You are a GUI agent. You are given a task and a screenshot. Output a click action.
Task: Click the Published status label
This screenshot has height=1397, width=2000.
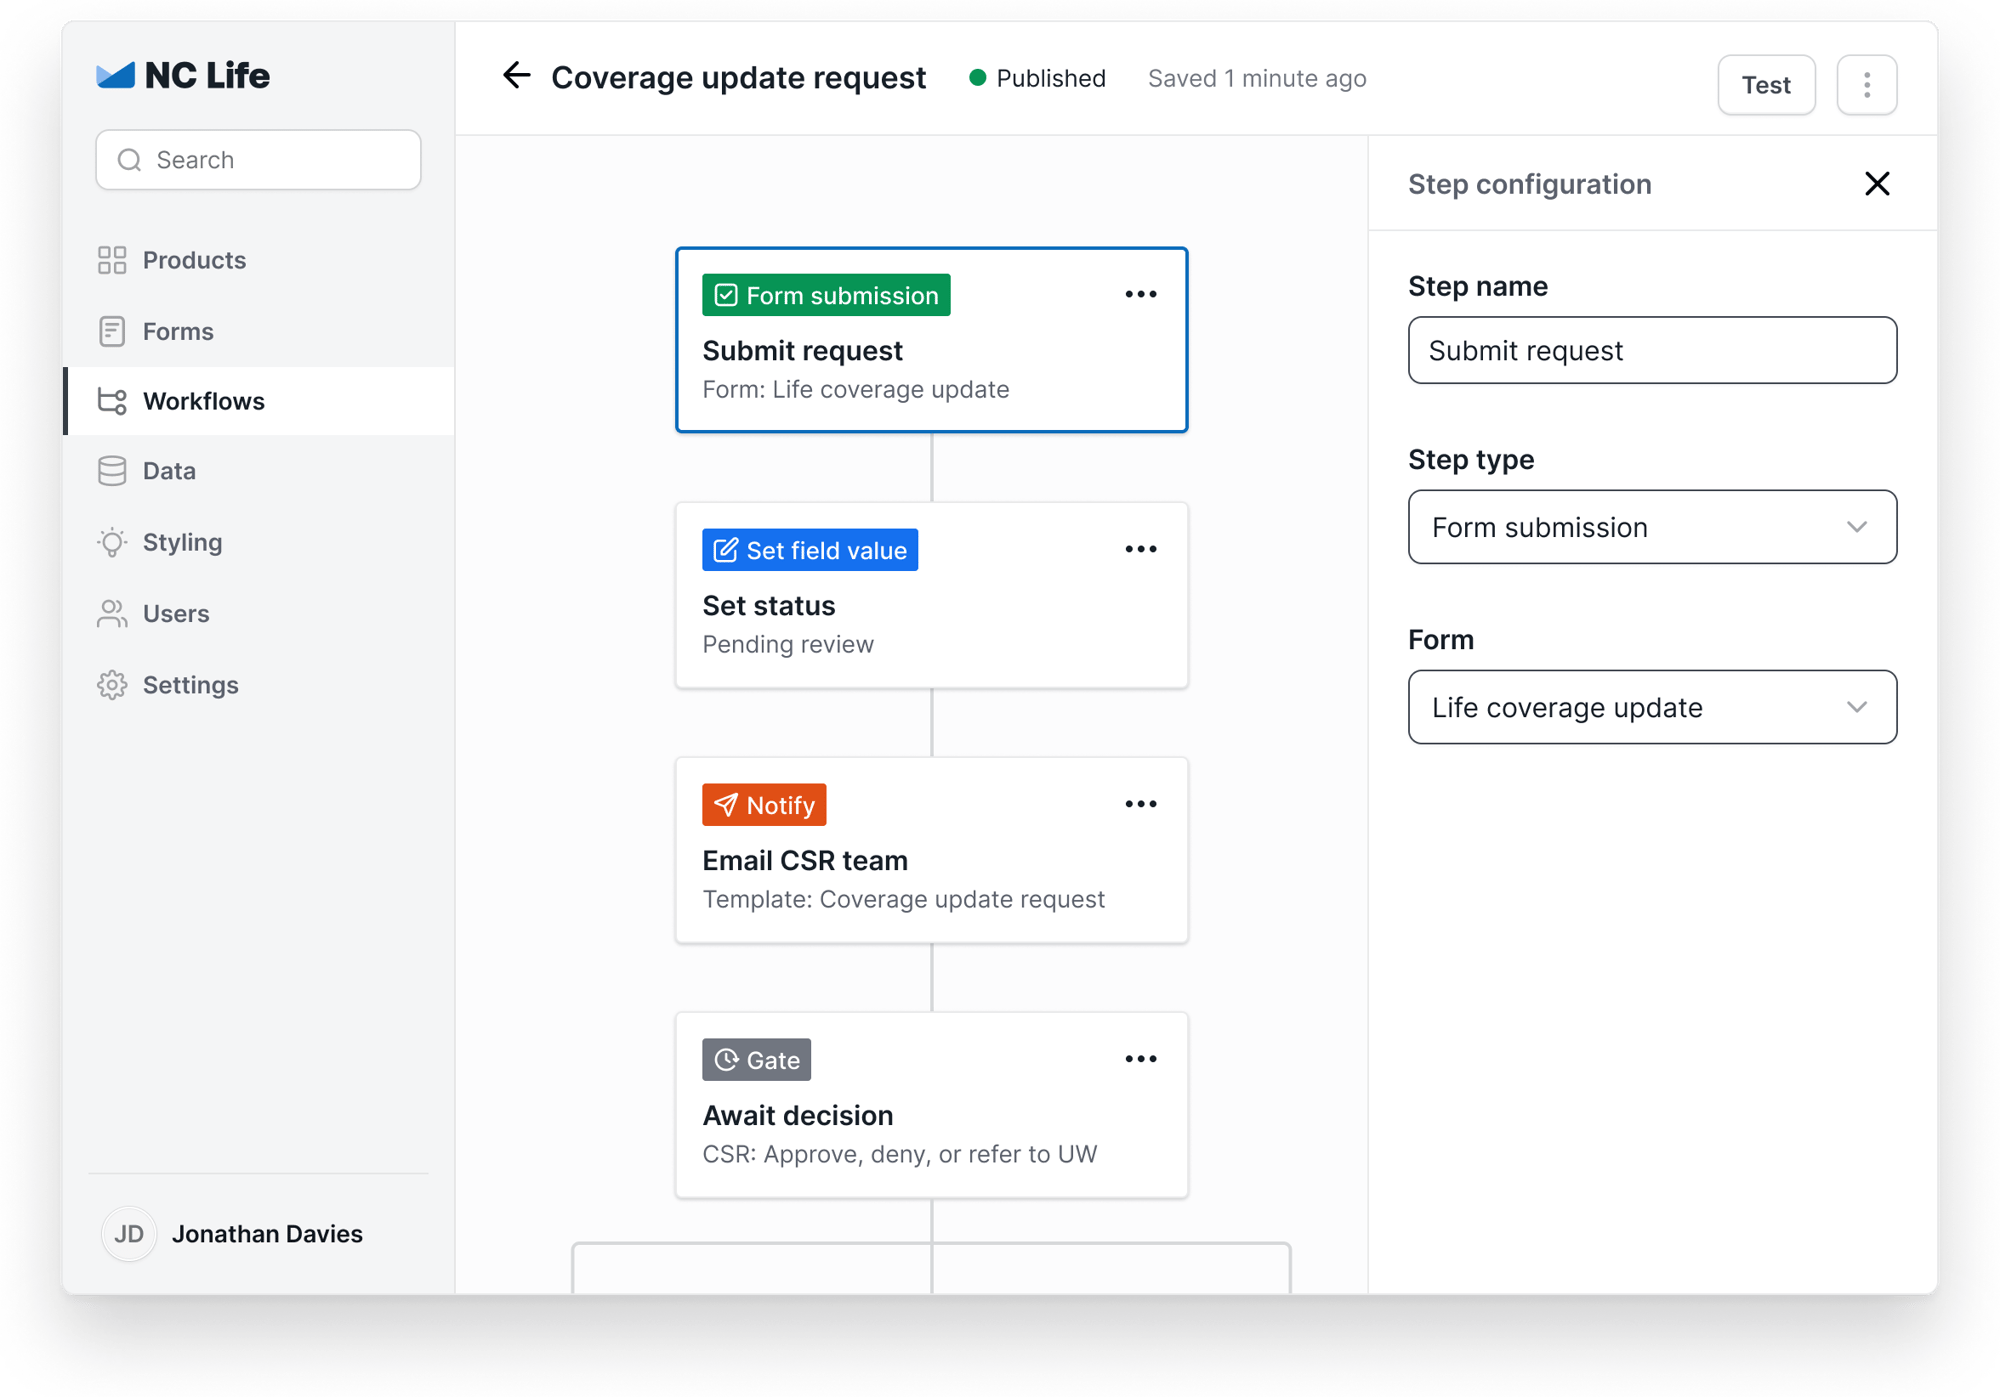(x=1051, y=78)
